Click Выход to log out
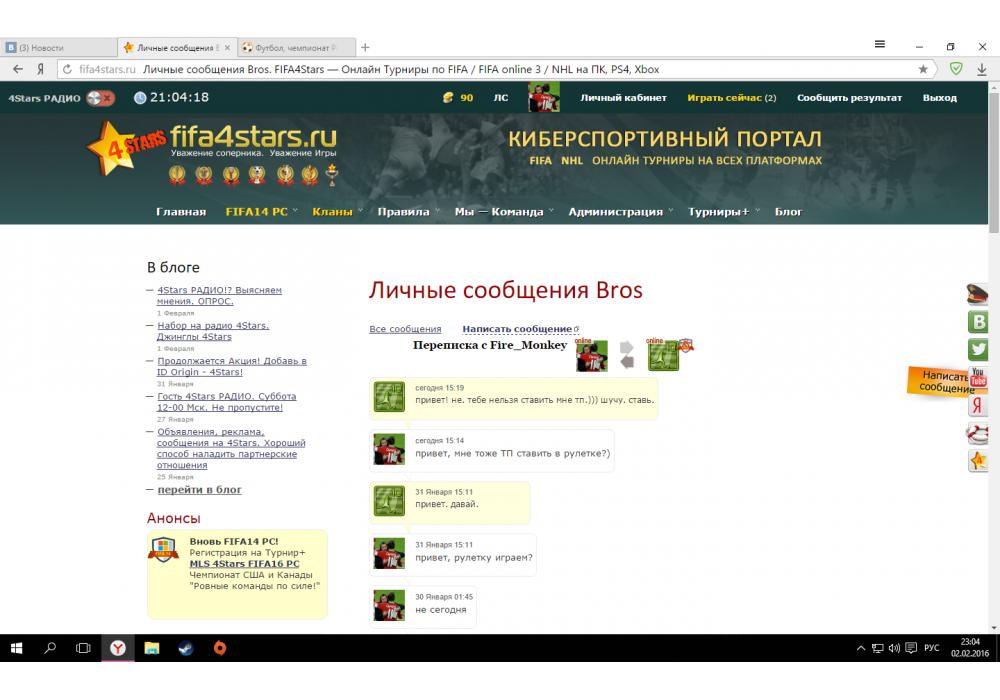 coord(939,98)
